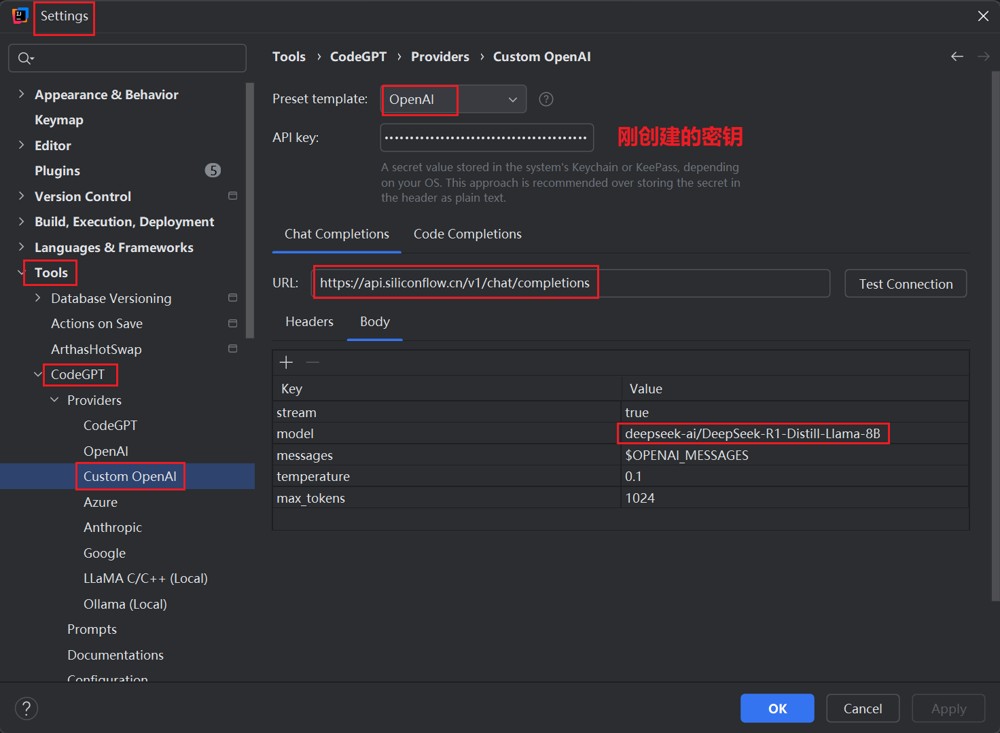Switch to Code Completions tab

coord(467,234)
